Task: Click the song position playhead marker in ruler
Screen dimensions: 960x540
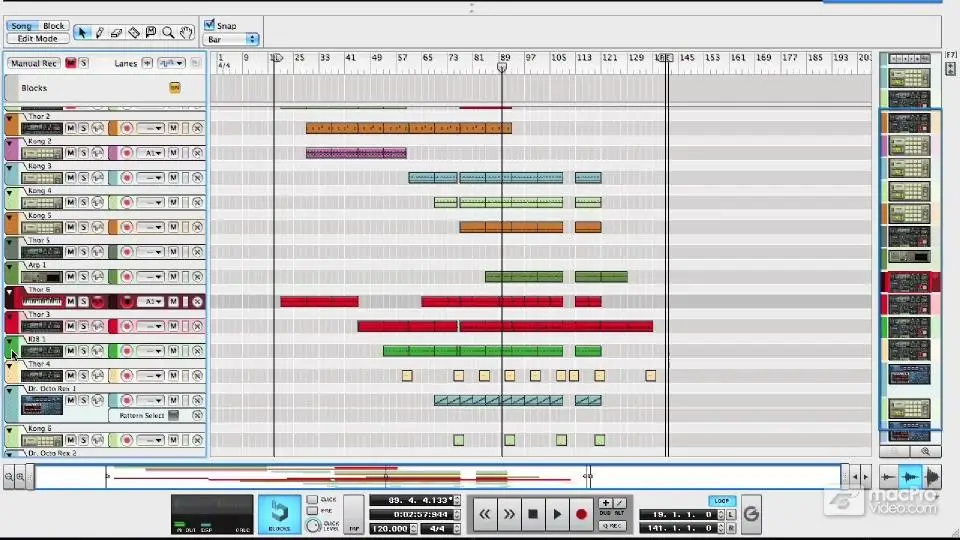Action: tap(502, 67)
